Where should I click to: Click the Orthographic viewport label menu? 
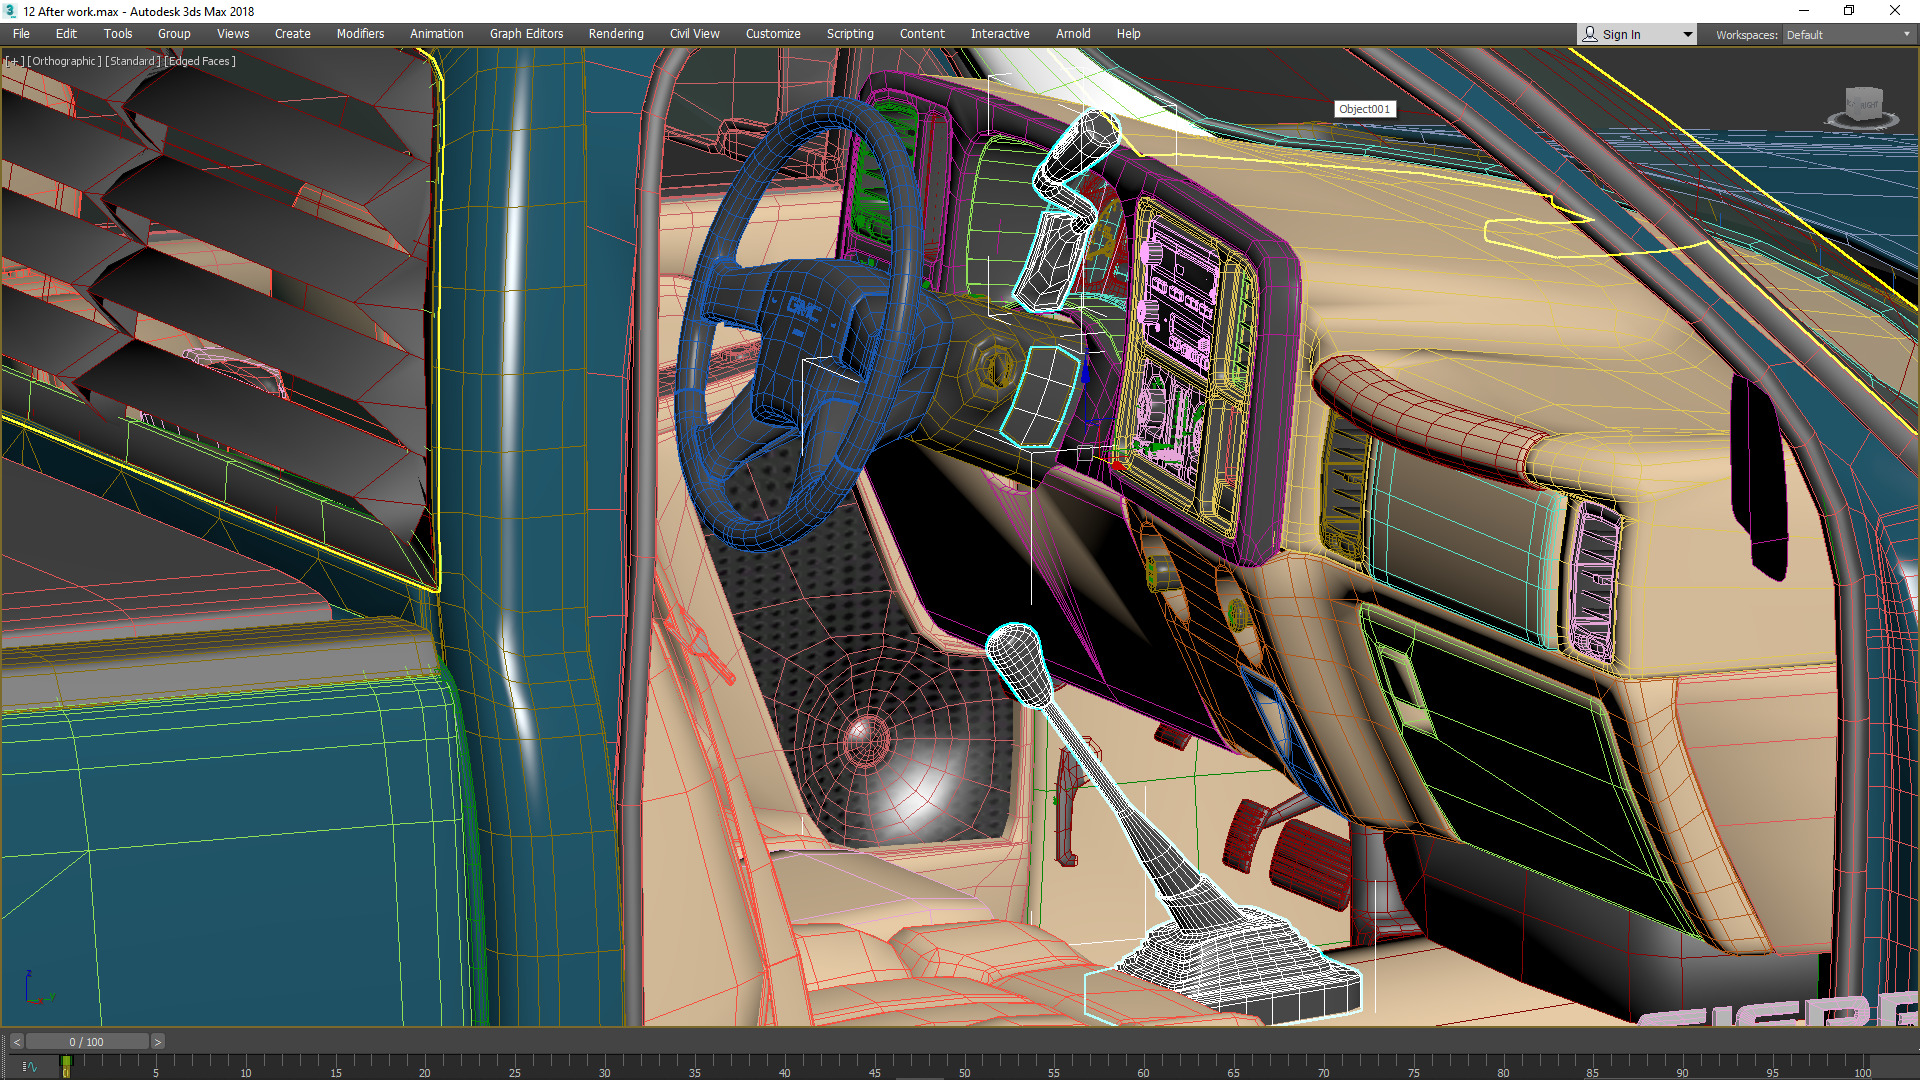pos(64,61)
